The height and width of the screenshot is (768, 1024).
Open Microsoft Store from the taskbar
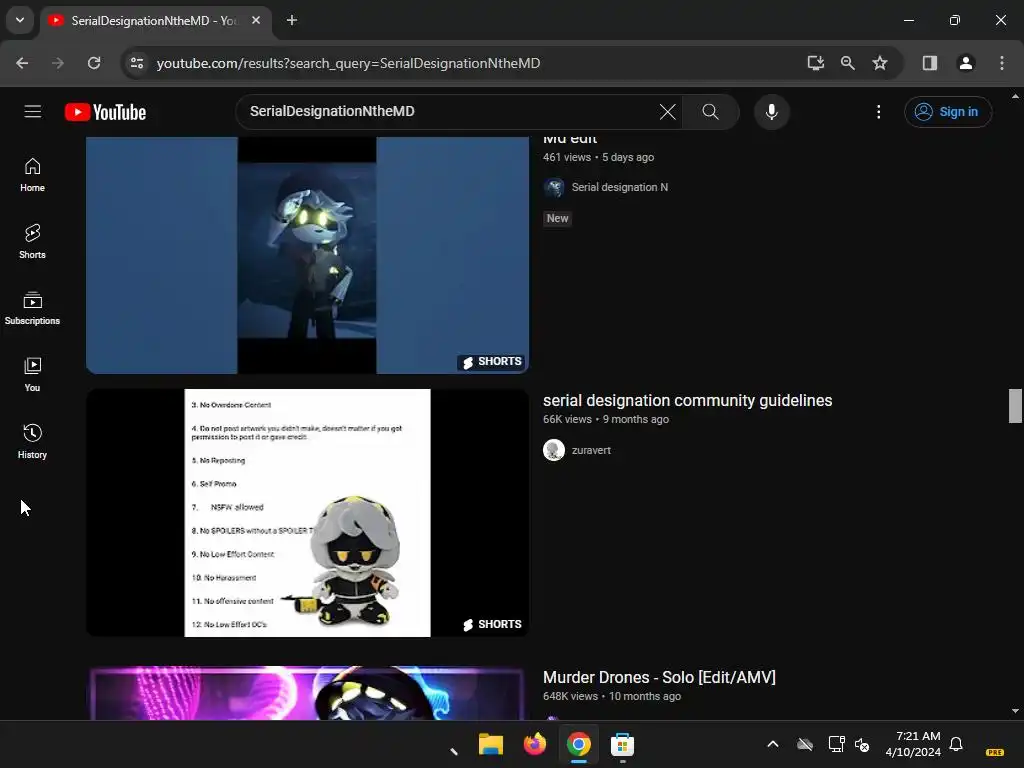tap(622, 744)
